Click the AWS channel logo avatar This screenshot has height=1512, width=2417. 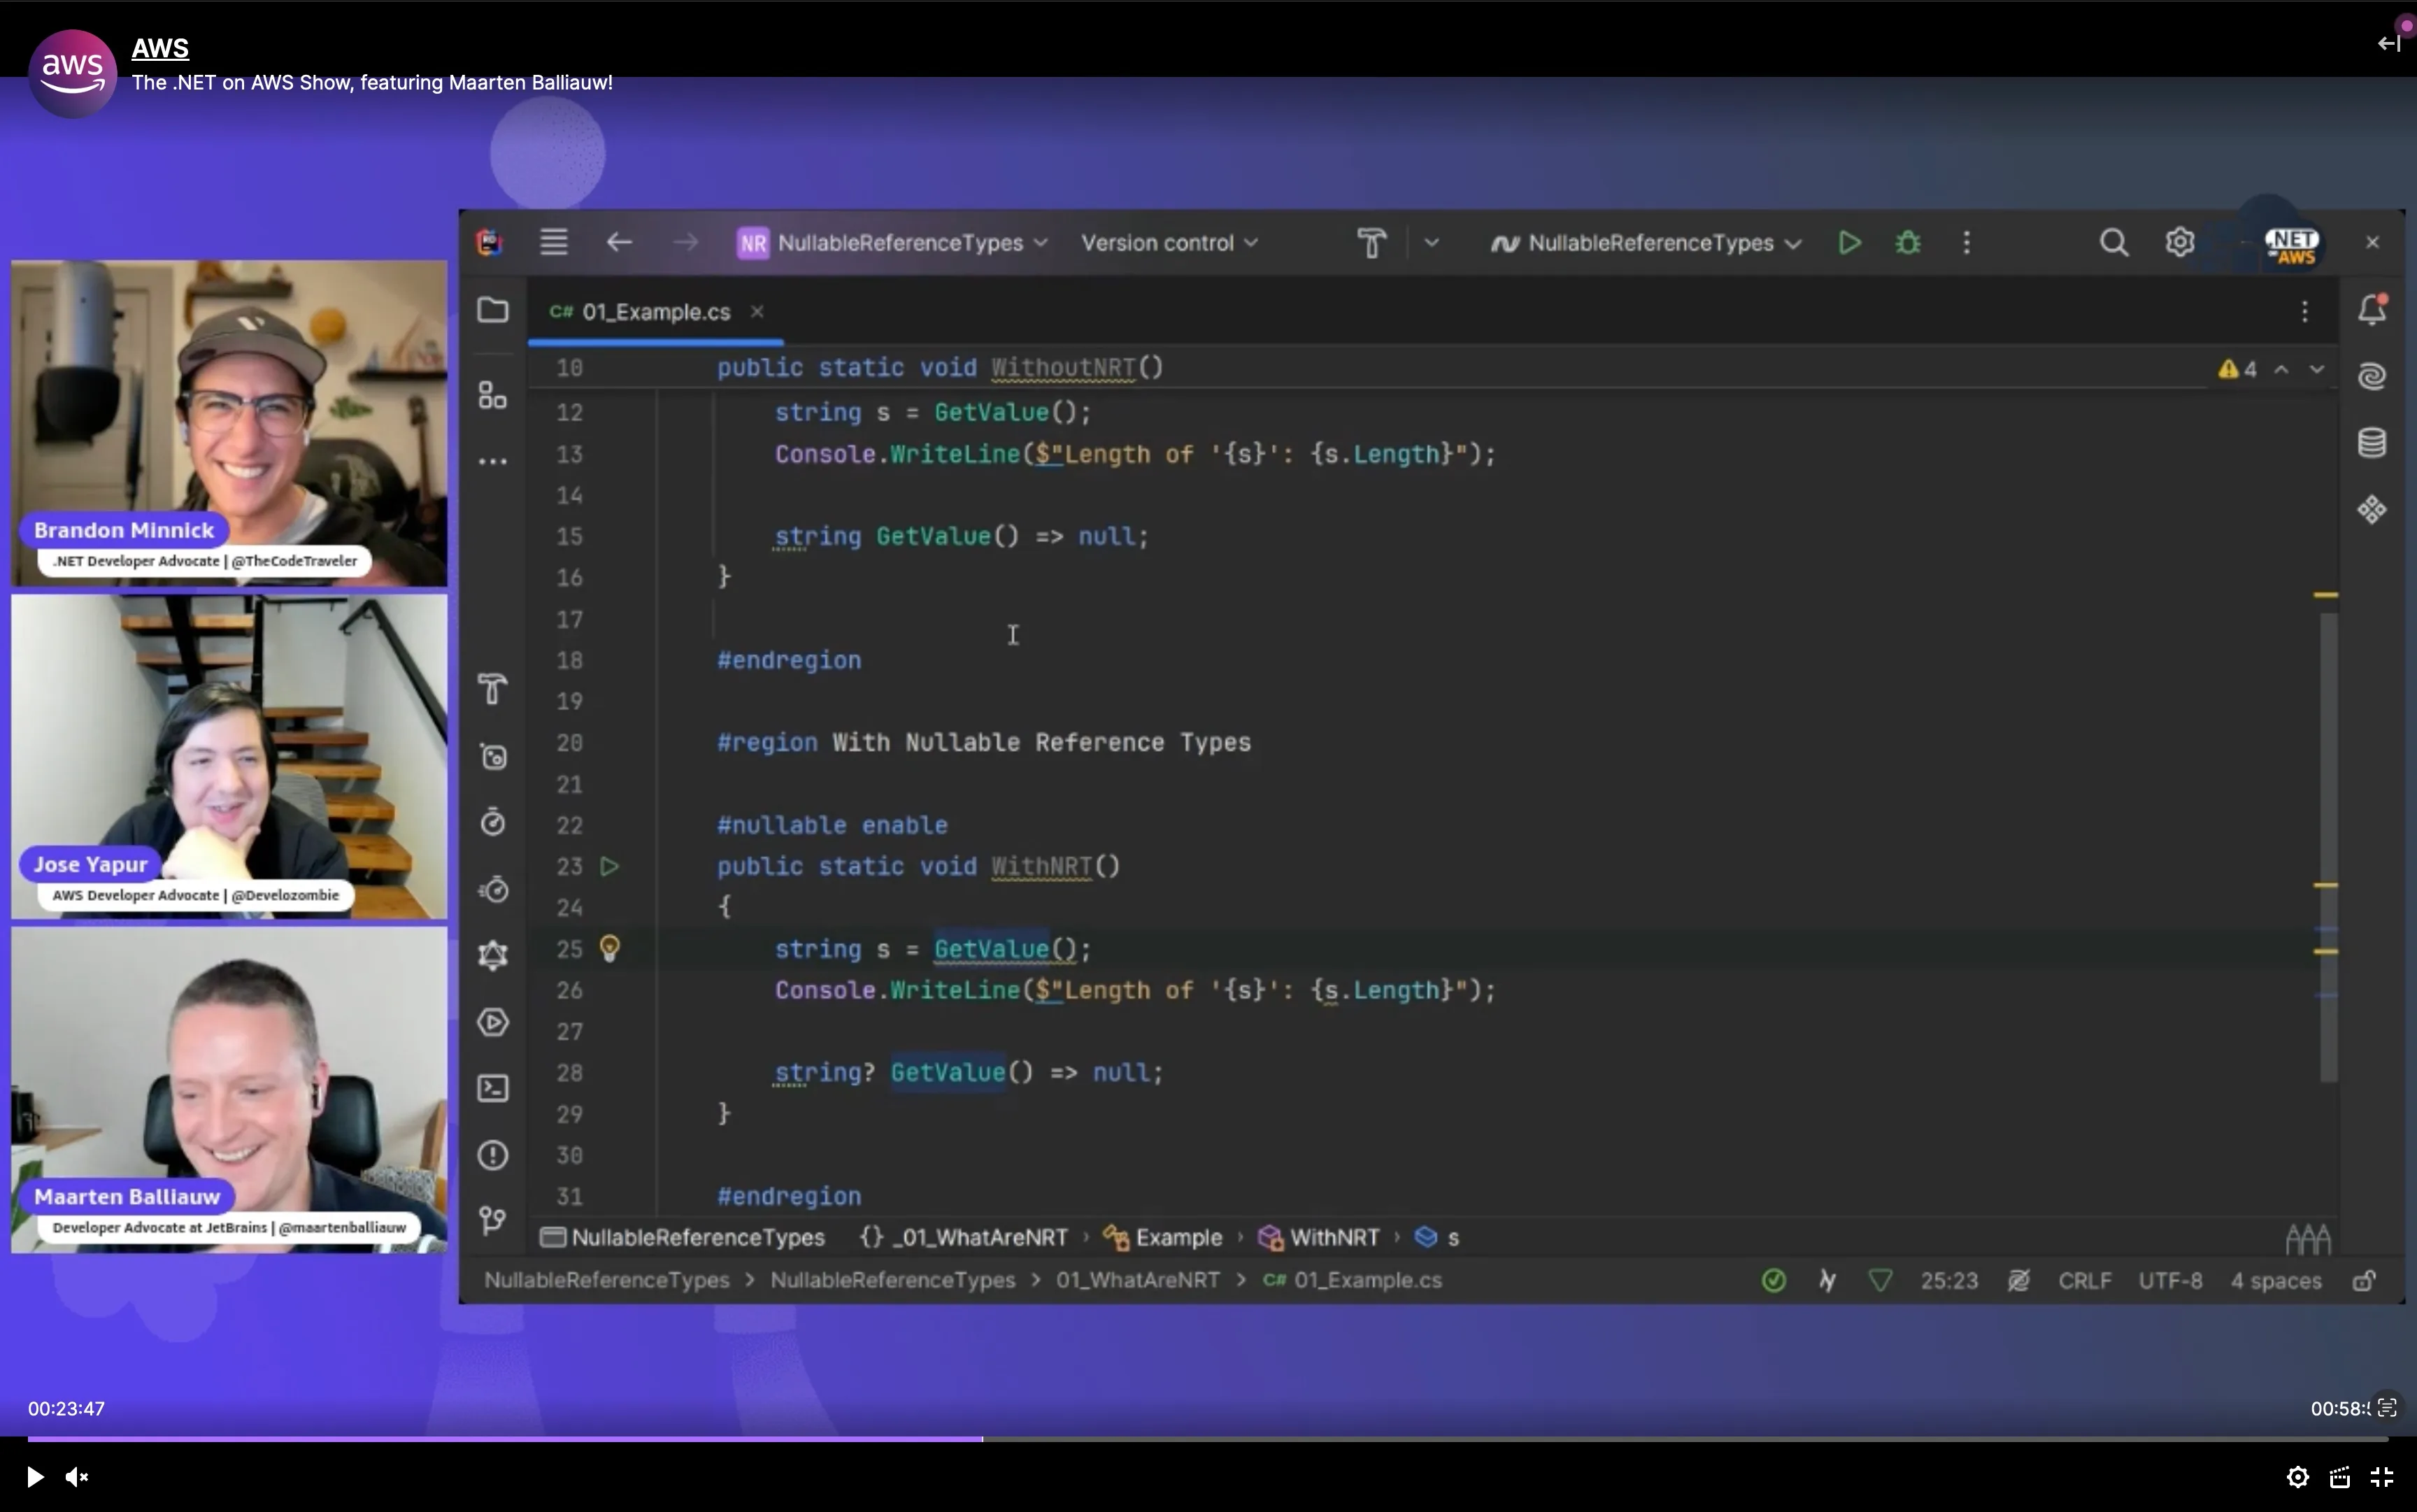[x=73, y=73]
